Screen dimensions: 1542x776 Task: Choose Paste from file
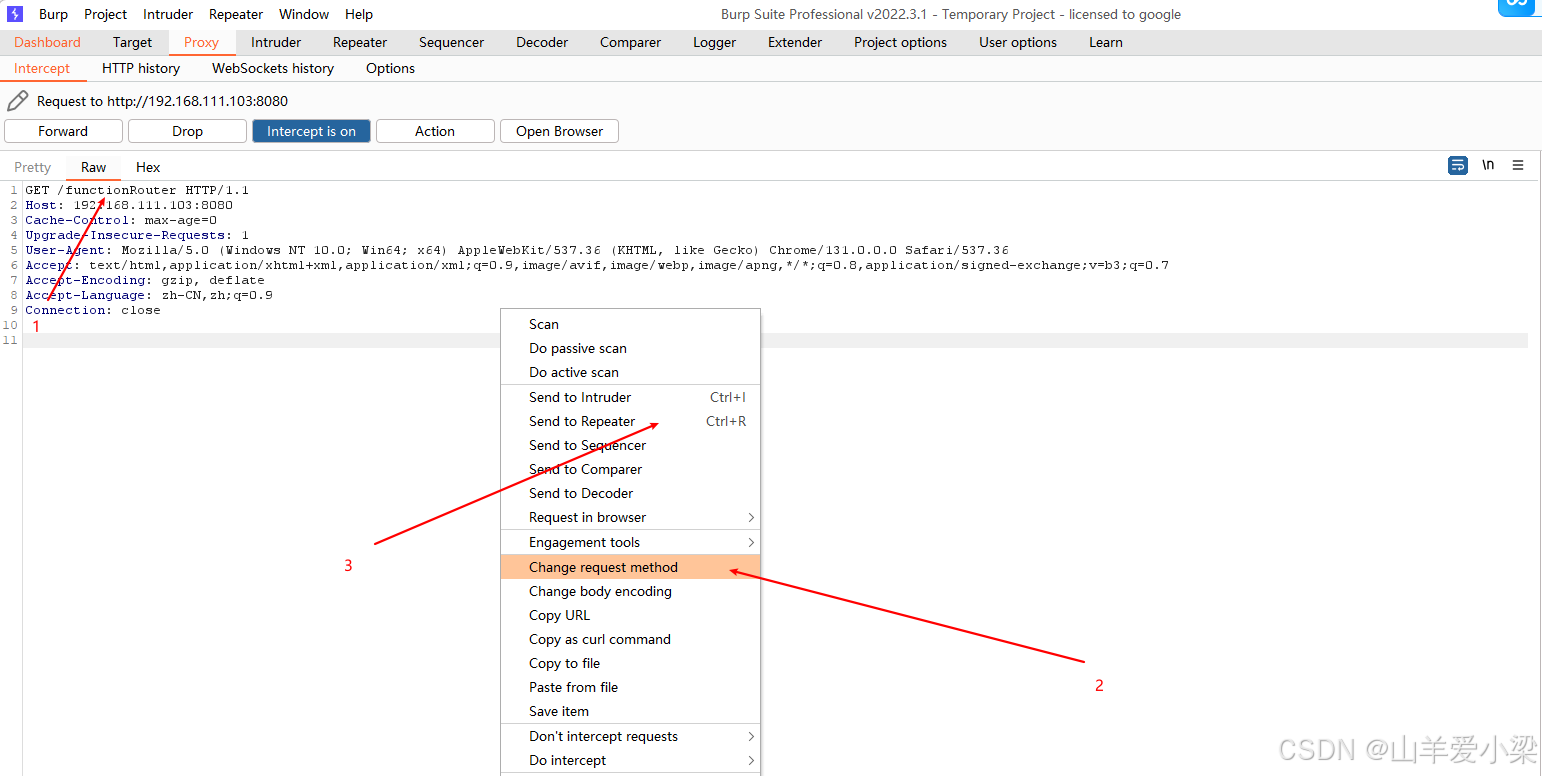click(x=630, y=687)
